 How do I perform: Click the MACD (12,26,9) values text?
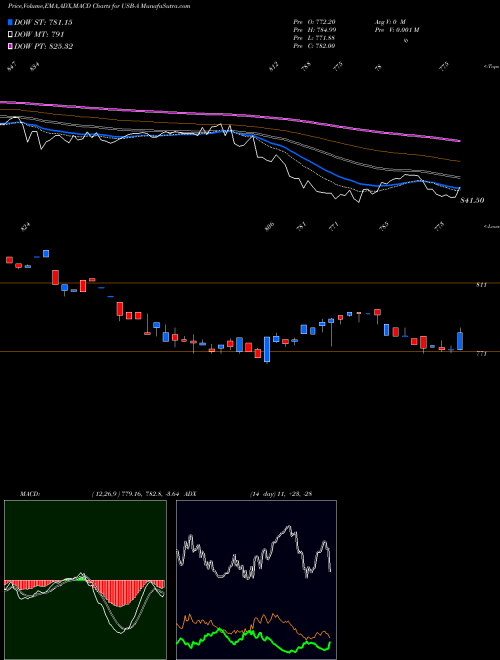click(136, 494)
